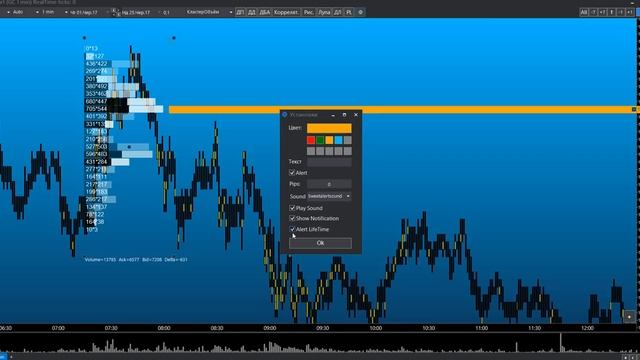The image size is (640, 360).
Task: Close the settings dialog
Action: 356,115
